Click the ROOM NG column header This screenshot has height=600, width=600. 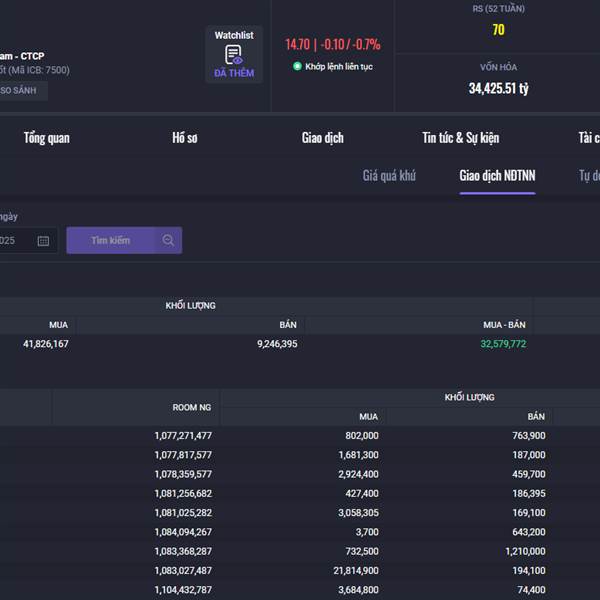point(192,408)
